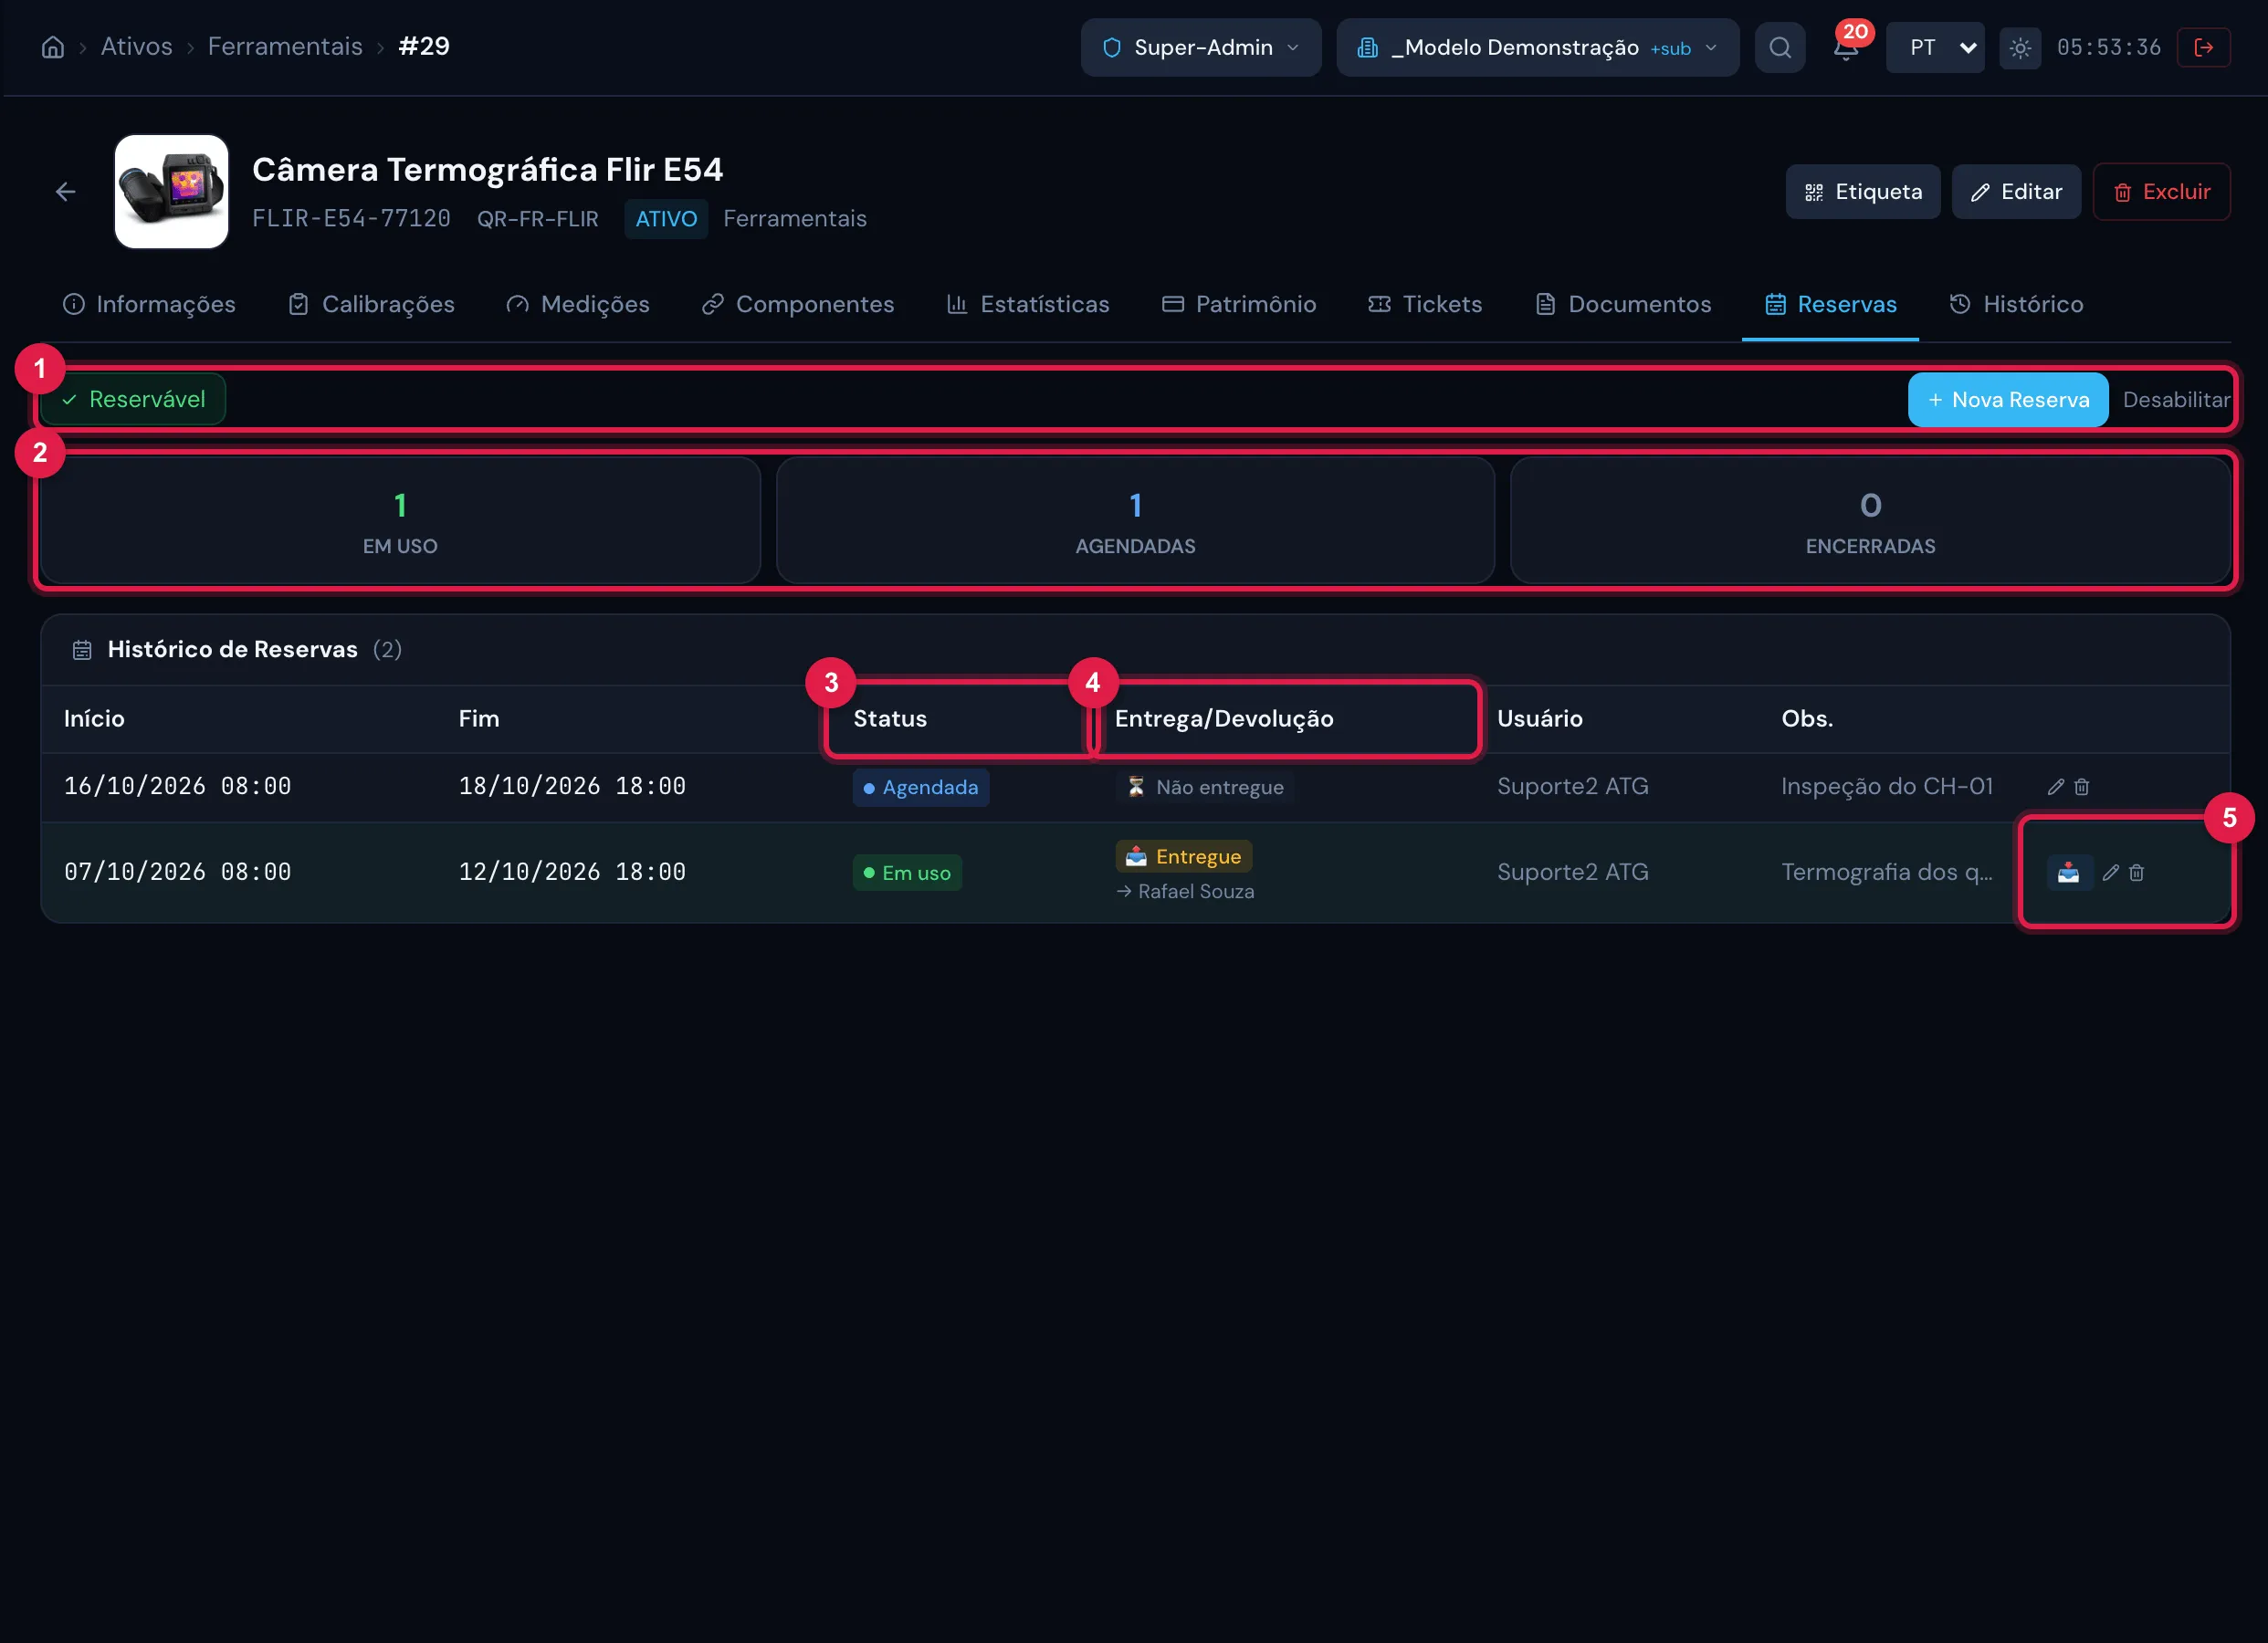Switch to the Histórico tab
The width and height of the screenshot is (2268, 1643).
2016,304
